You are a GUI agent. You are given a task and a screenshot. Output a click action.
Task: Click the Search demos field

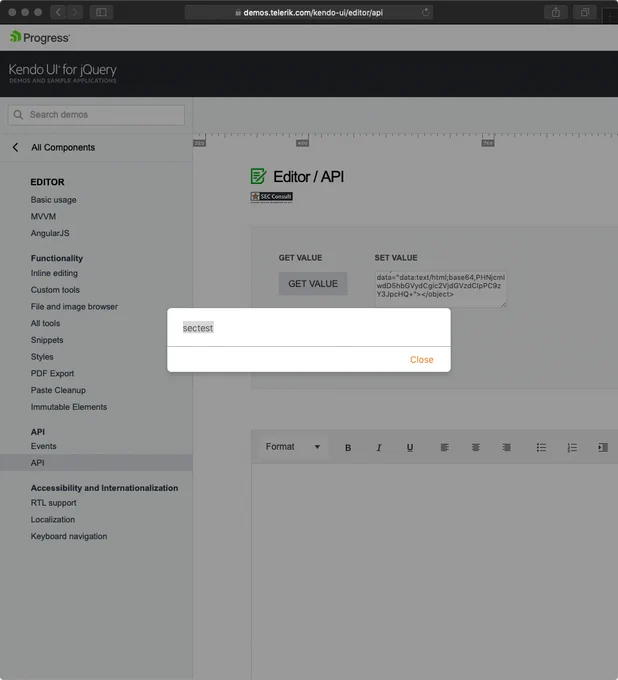pos(96,115)
